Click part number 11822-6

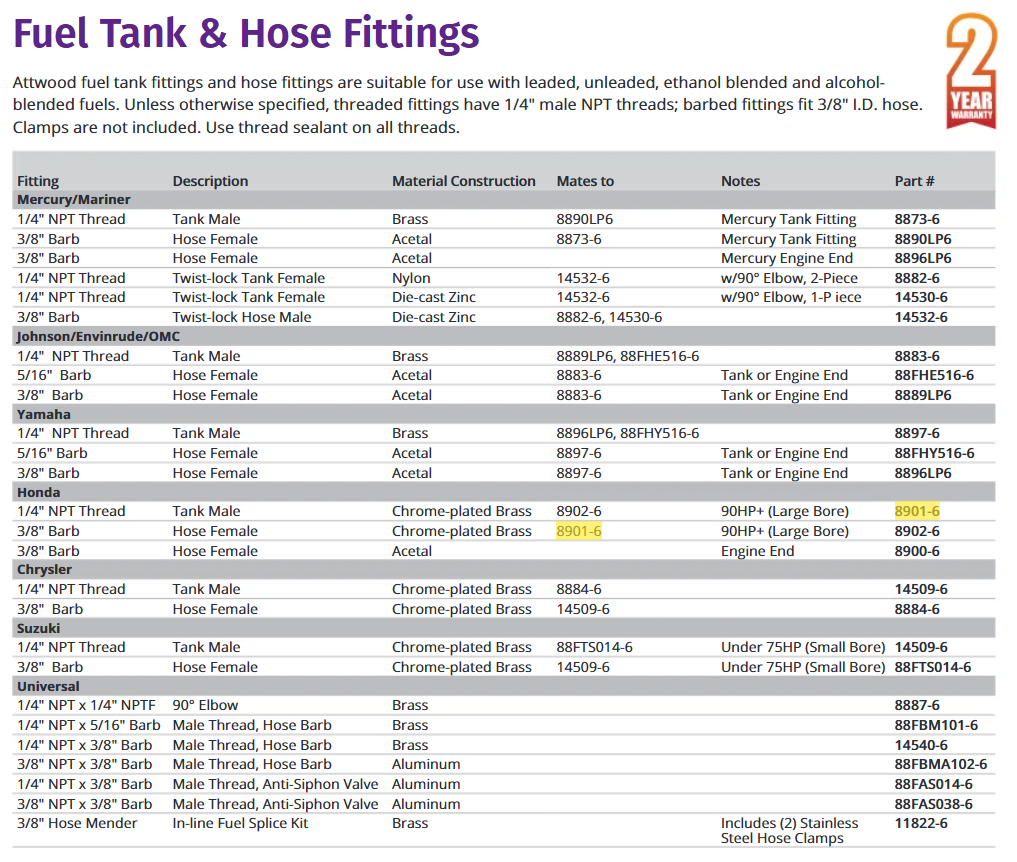pos(920,823)
